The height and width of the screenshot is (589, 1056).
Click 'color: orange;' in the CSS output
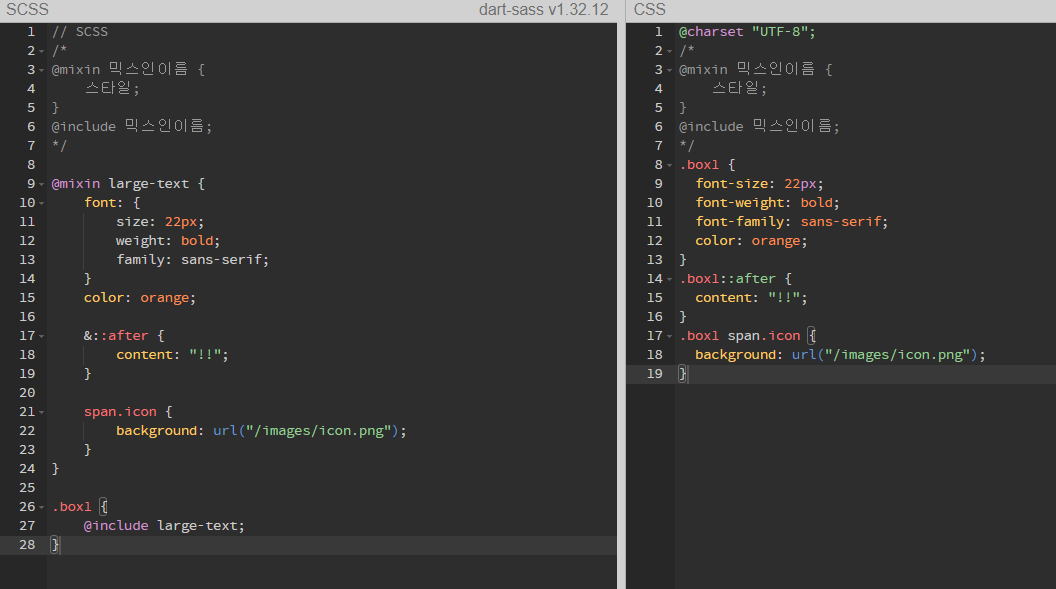tap(751, 241)
